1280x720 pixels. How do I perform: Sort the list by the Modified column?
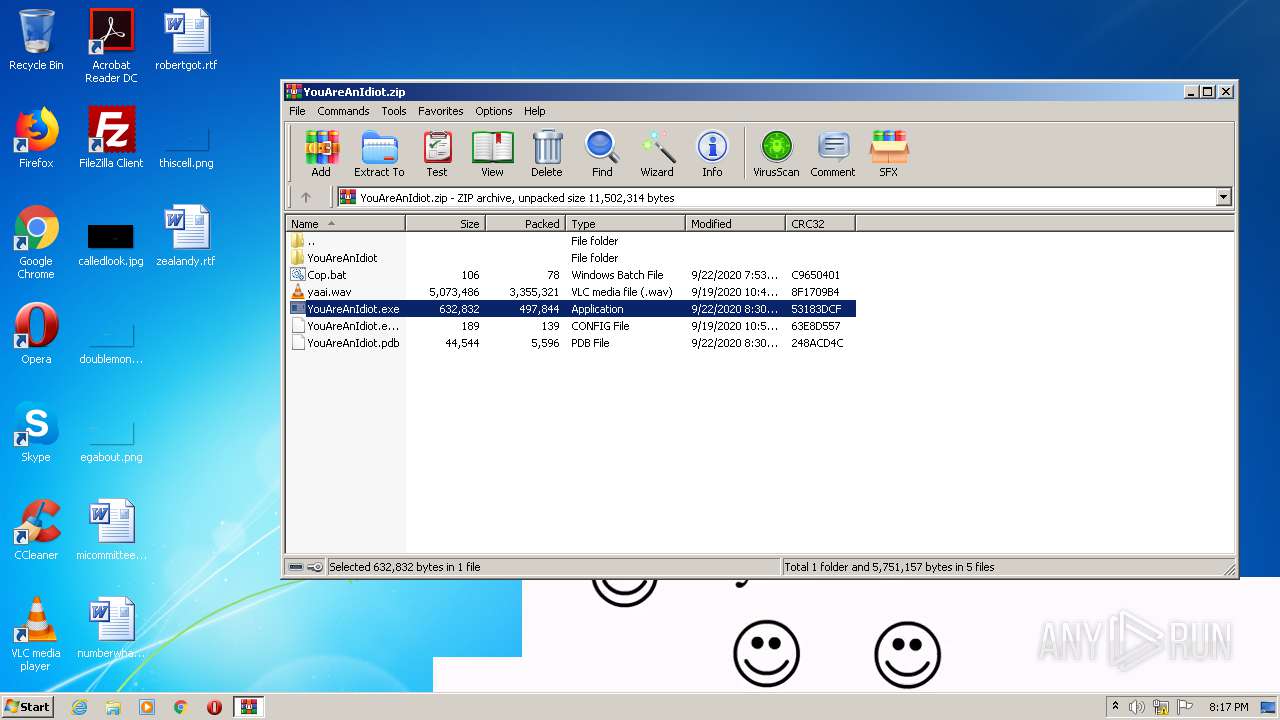(736, 224)
